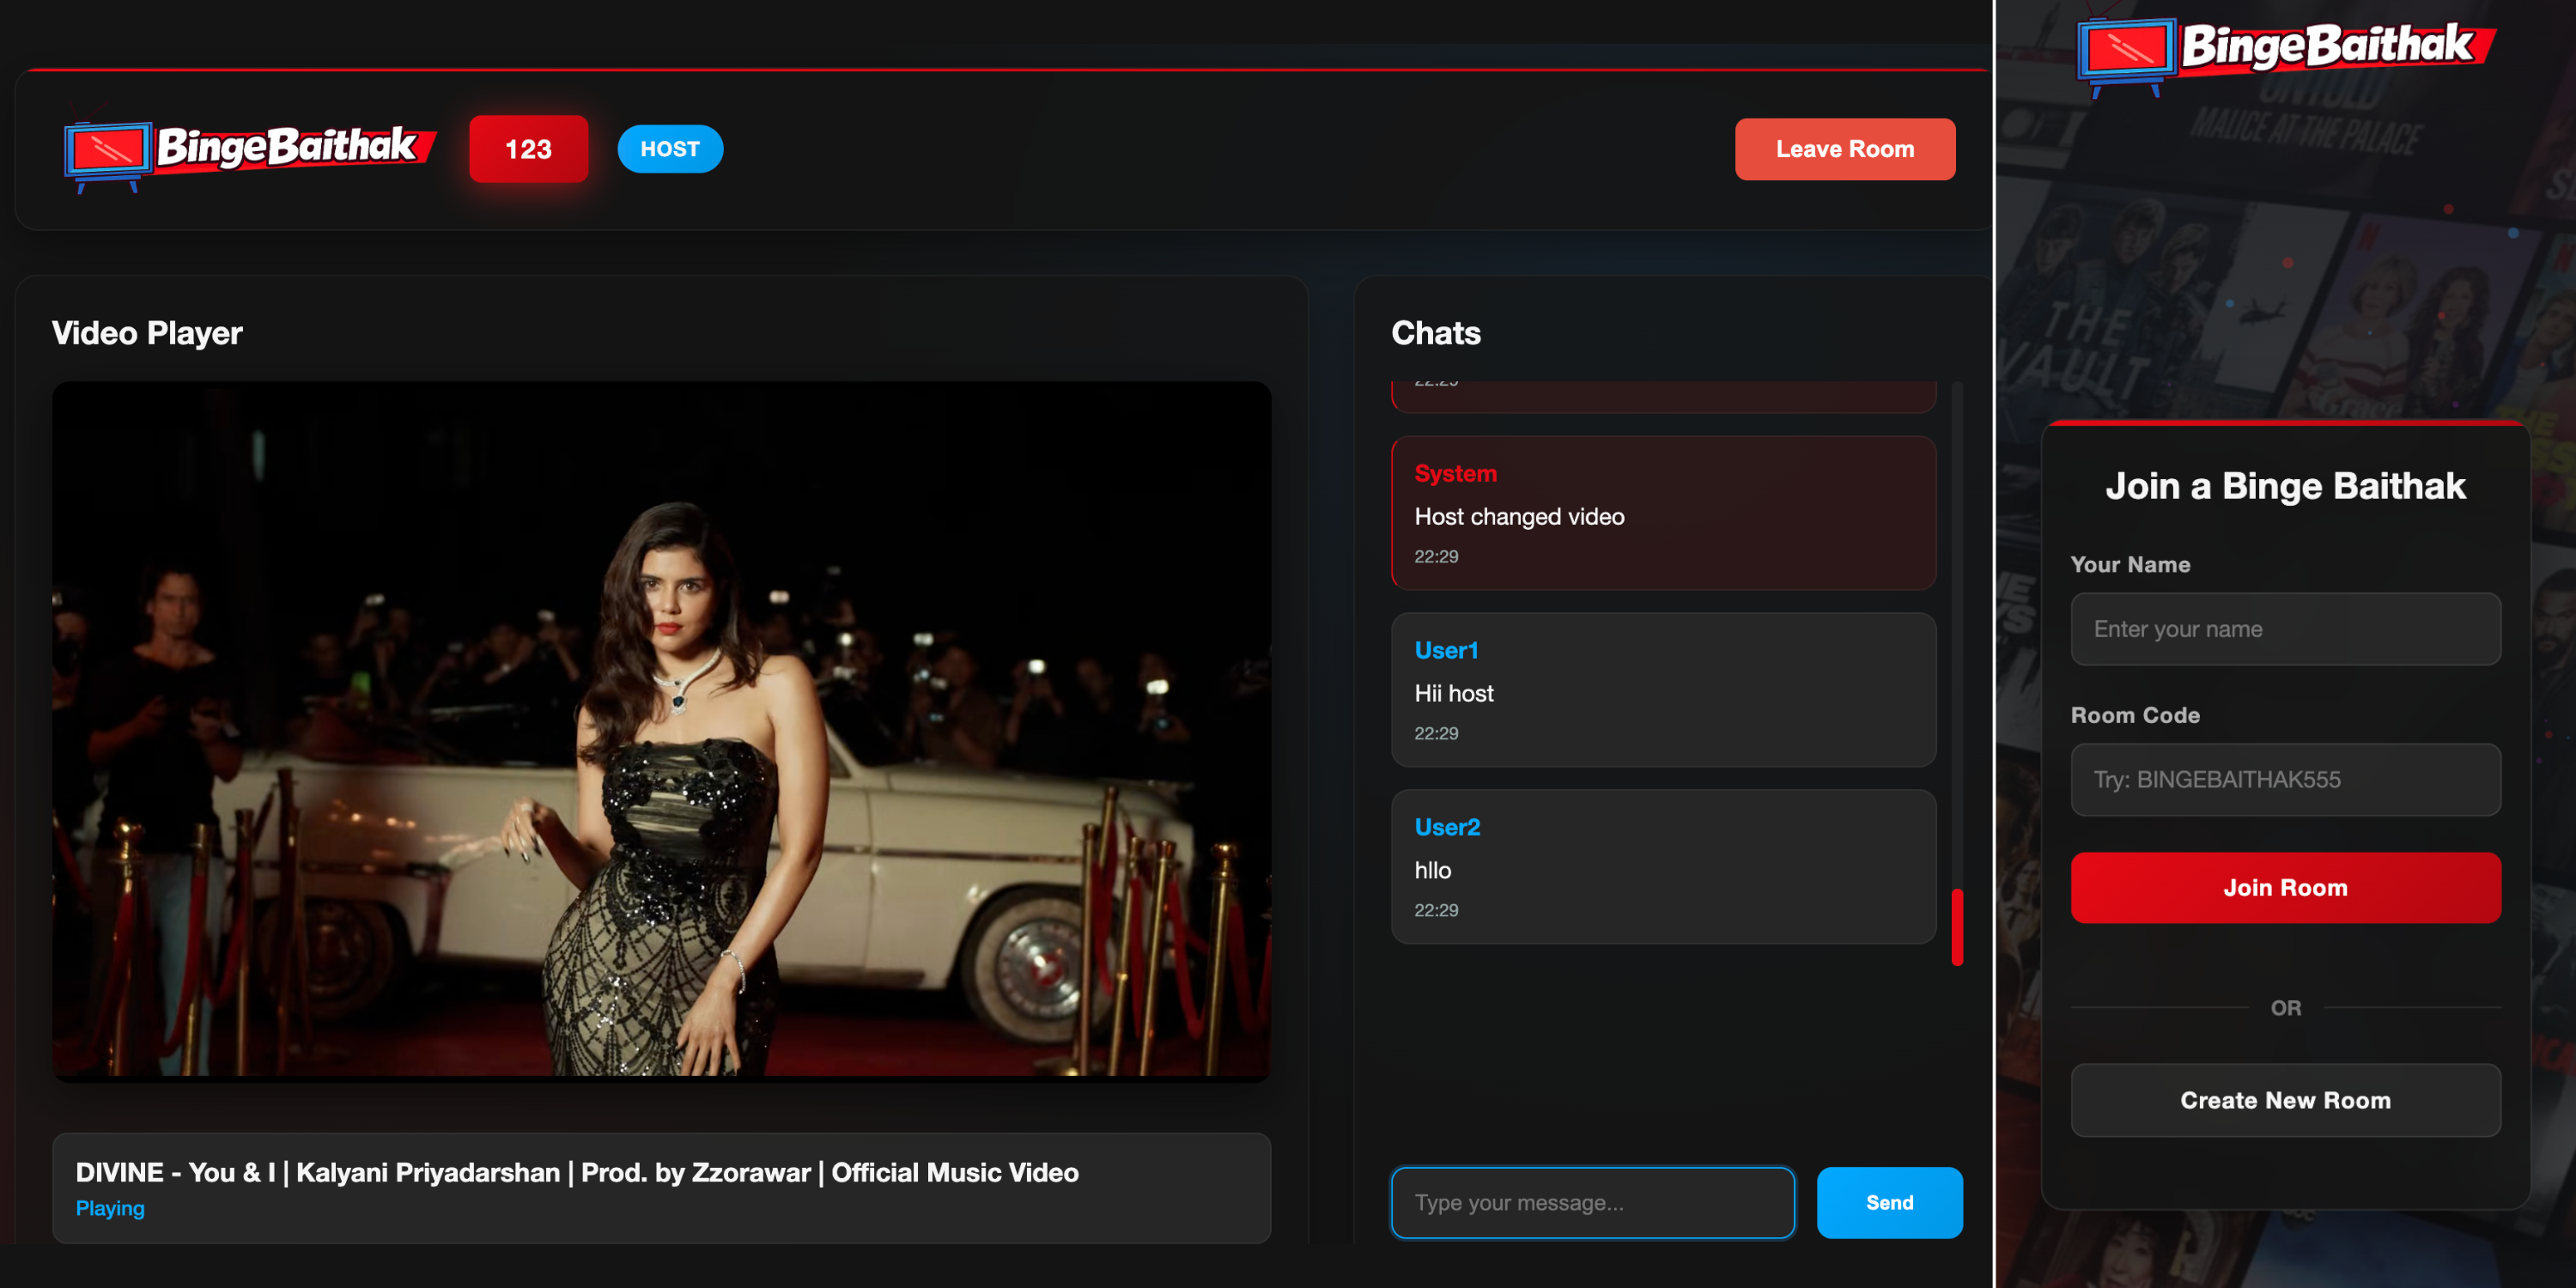Click User2's hllo message
Viewport: 2576px width, 1288px height.
[x=1662, y=869]
